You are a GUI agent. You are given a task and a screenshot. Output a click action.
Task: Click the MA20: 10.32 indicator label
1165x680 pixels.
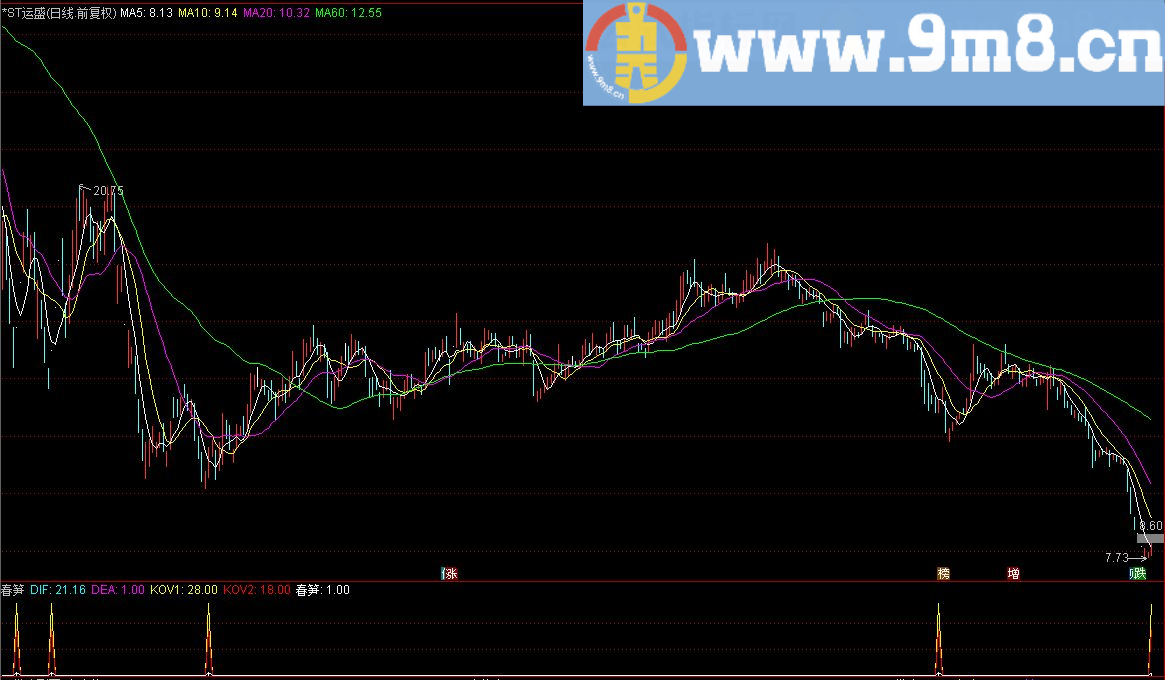[276, 13]
